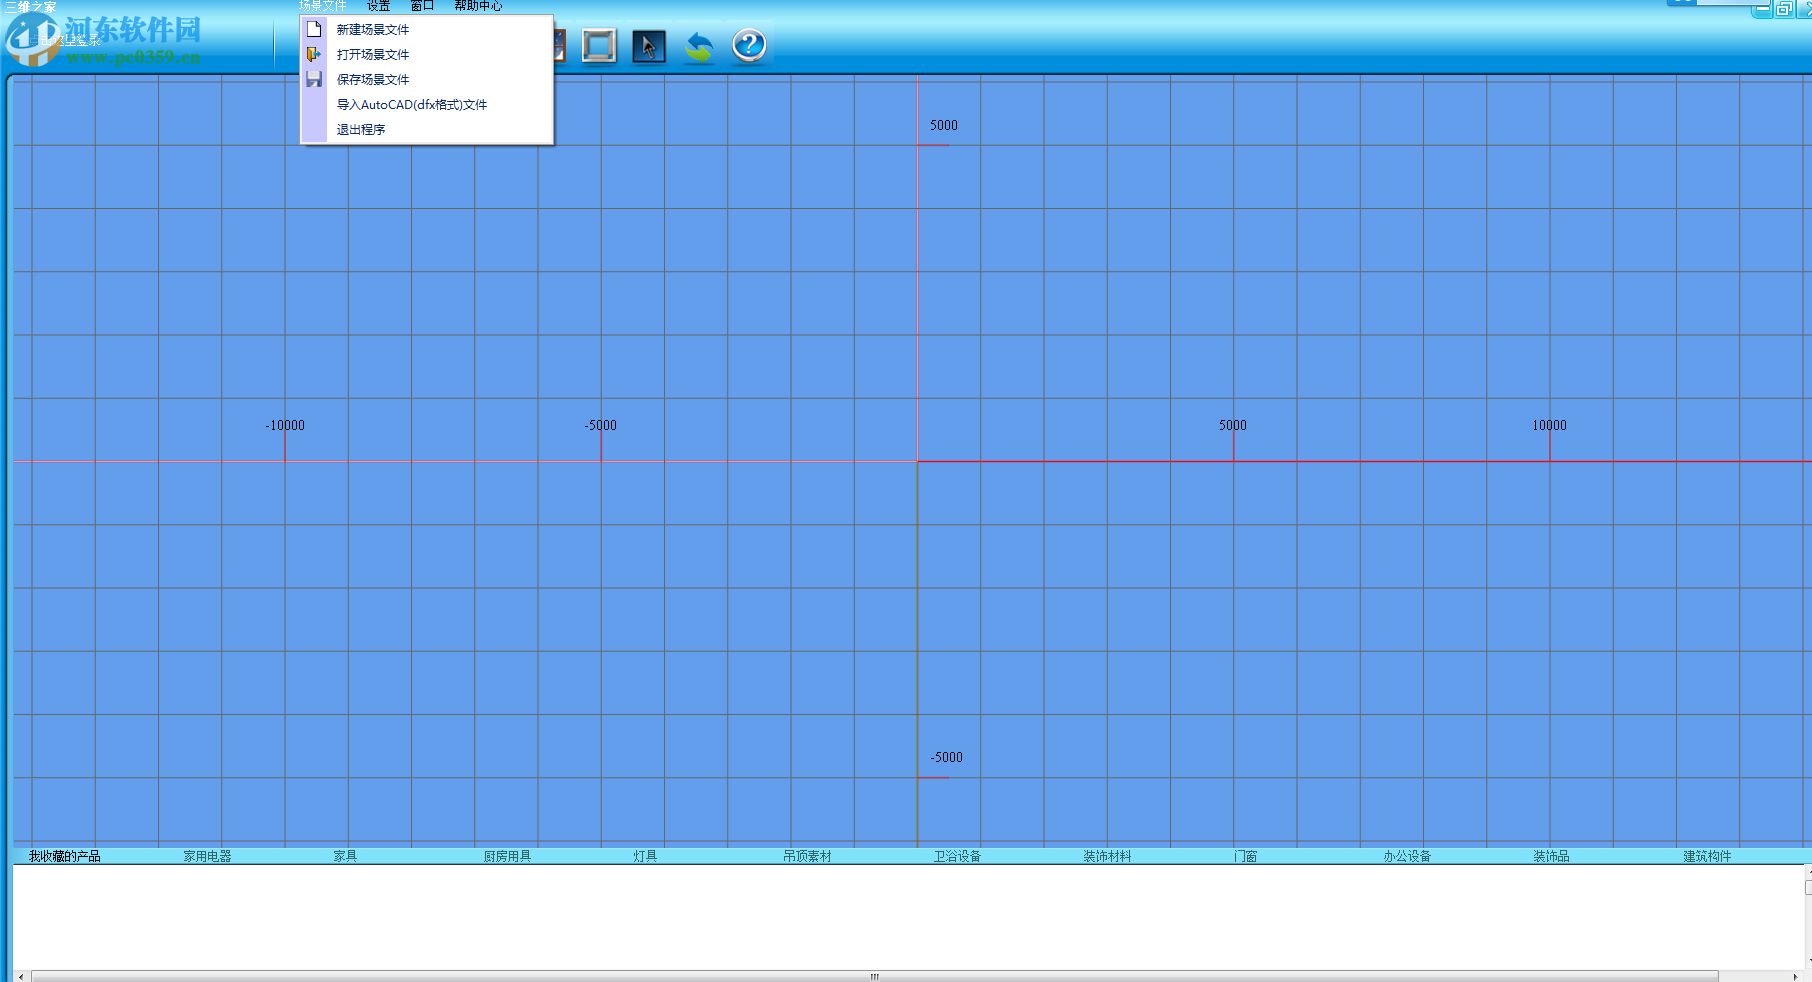Switch to 装饰材料 category tab
The width and height of the screenshot is (1812, 982).
click(1107, 856)
